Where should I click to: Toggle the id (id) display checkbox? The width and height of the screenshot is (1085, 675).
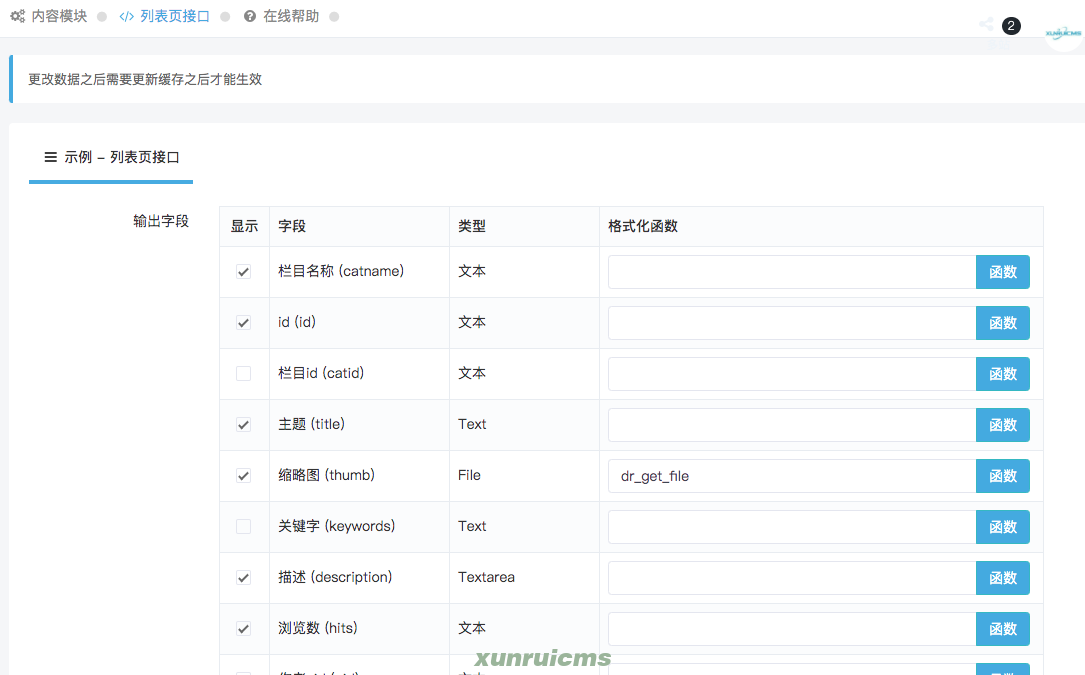tap(244, 323)
